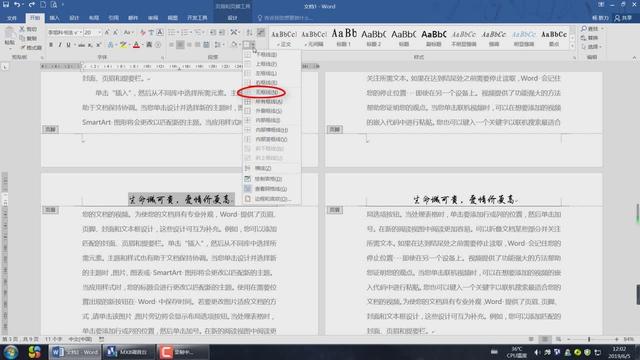The image size is (640, 360).
Task: Apply the Heading 2 style
Action: point(373,38)
